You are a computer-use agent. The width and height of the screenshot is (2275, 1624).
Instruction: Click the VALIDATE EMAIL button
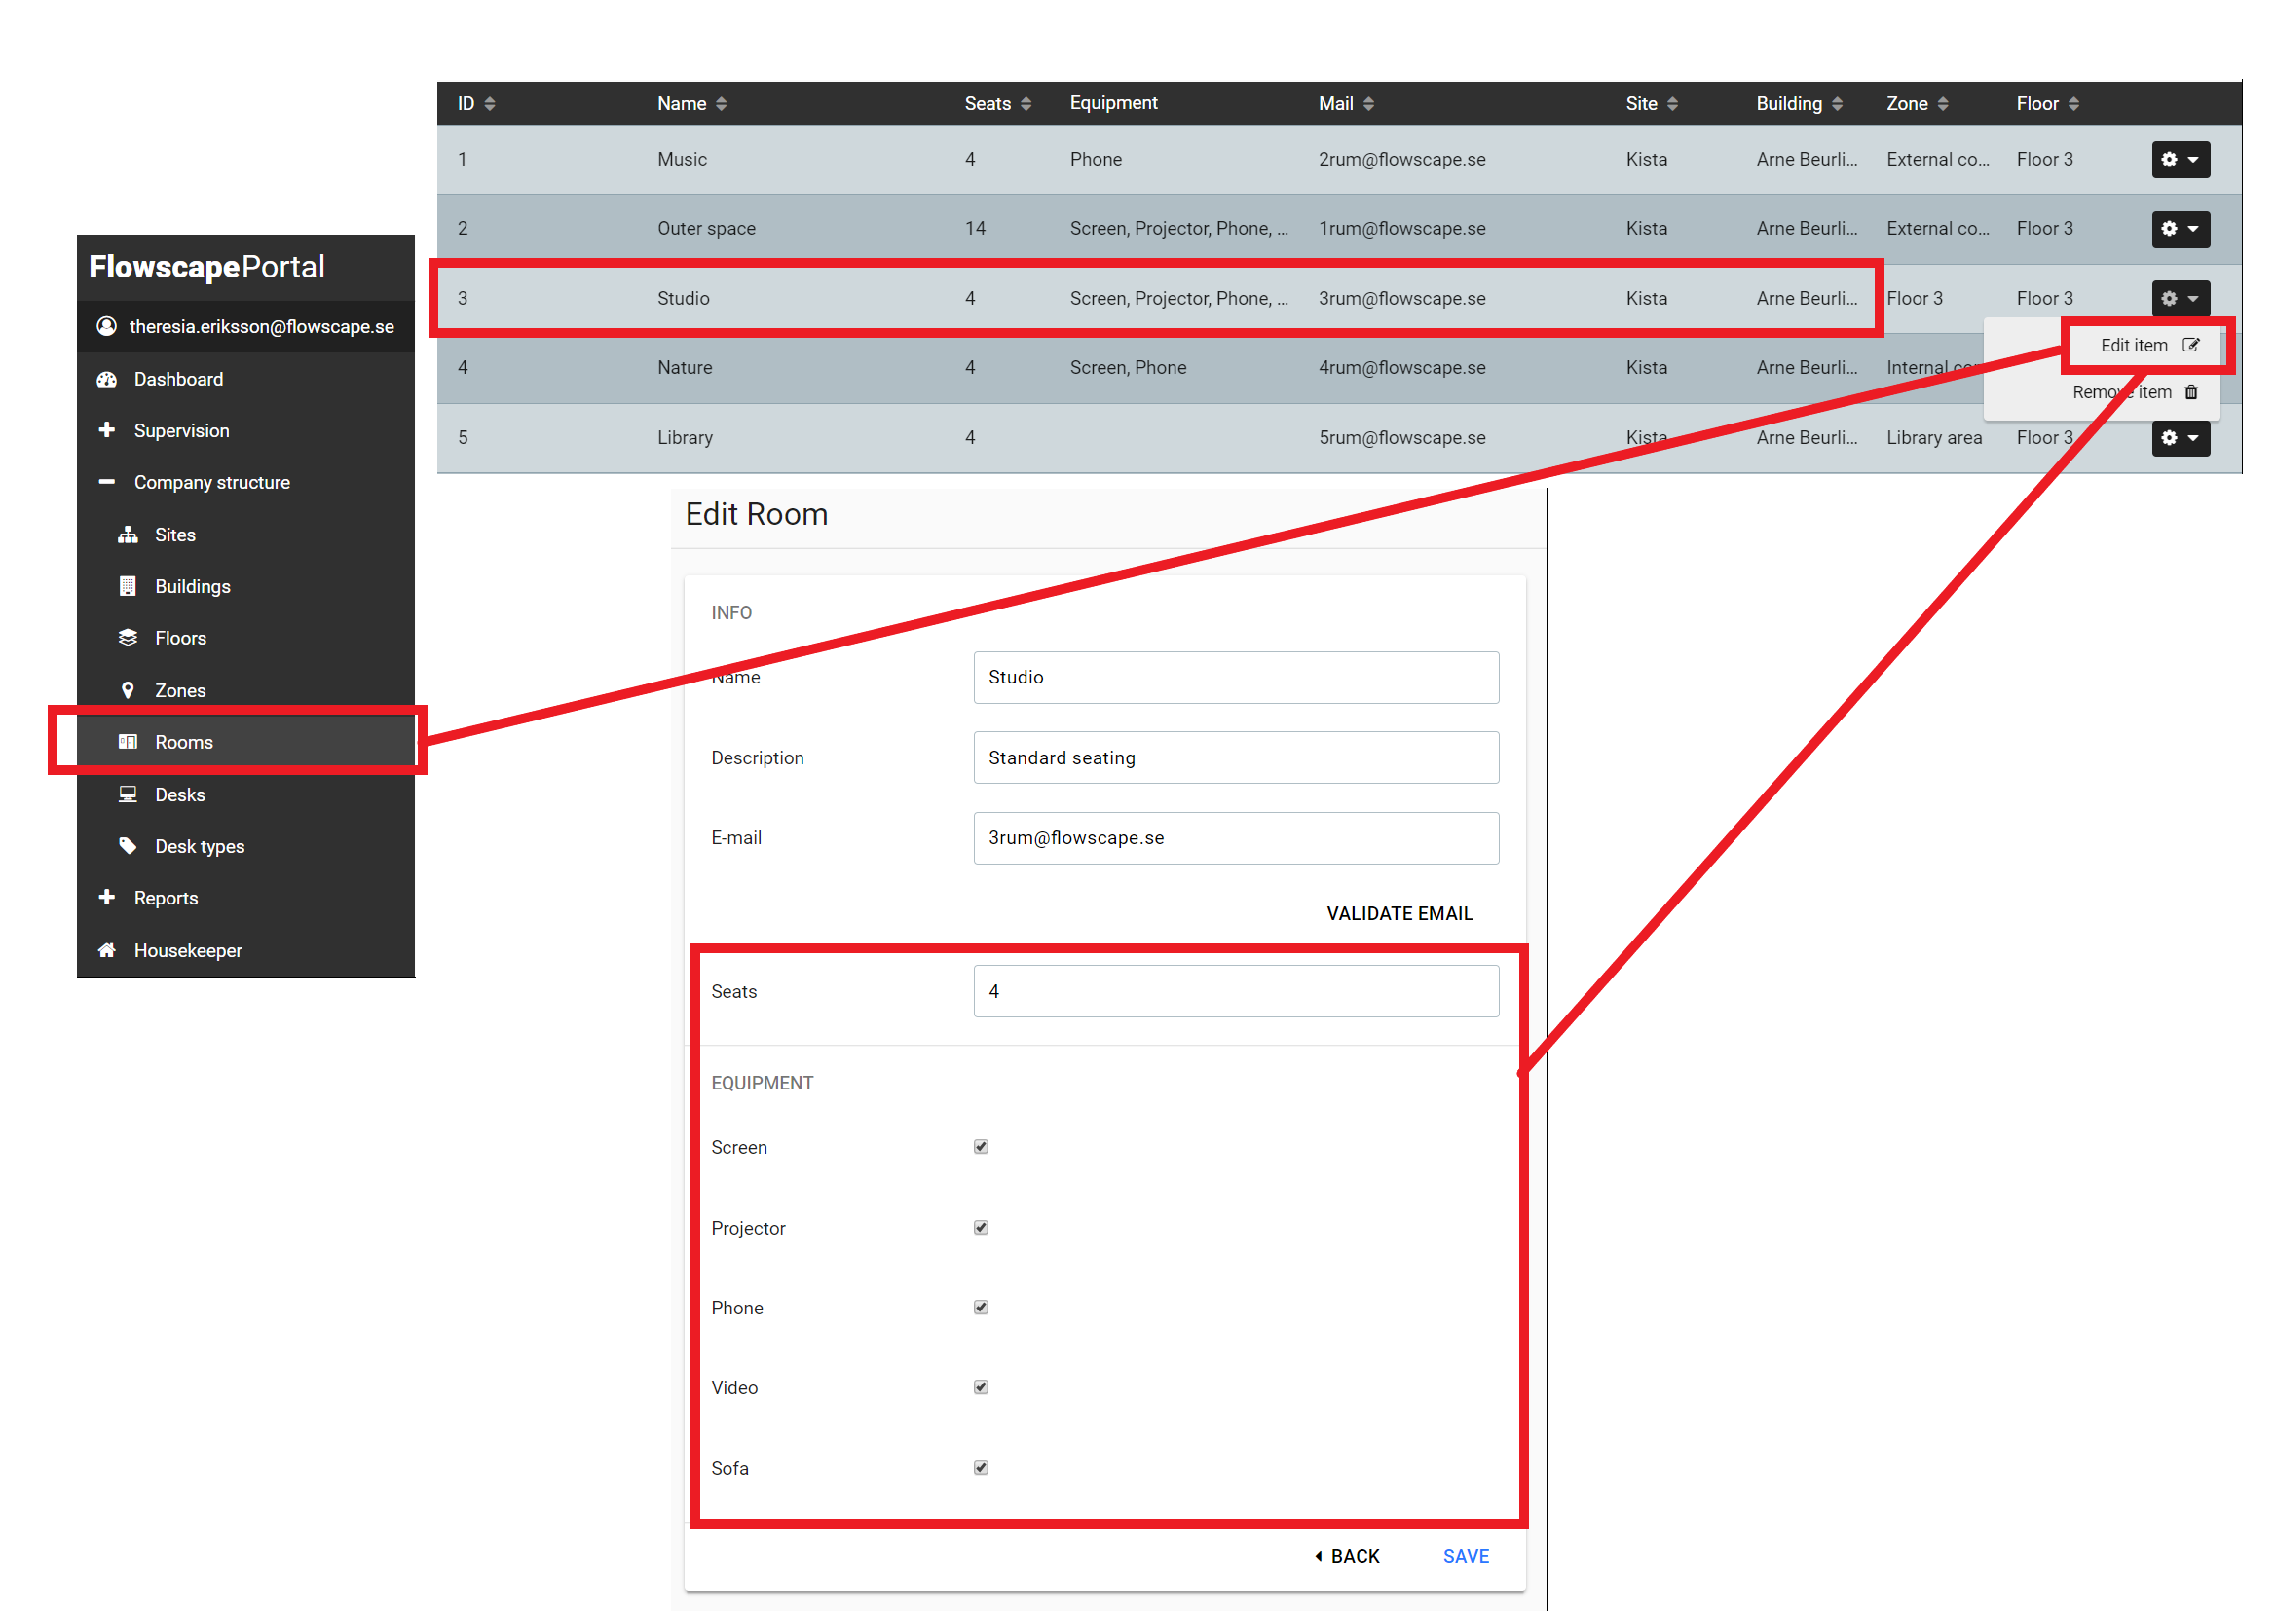click(x=1399, y=914)
